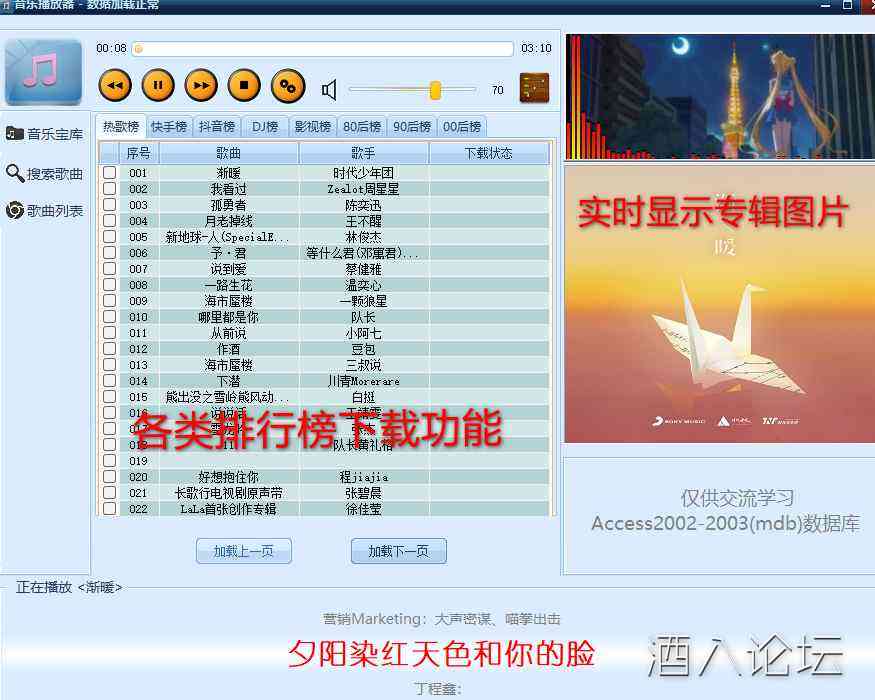The height and width of the screenshot is (700, 875).
Task: Skip to the next track
Action: point(201,85)
